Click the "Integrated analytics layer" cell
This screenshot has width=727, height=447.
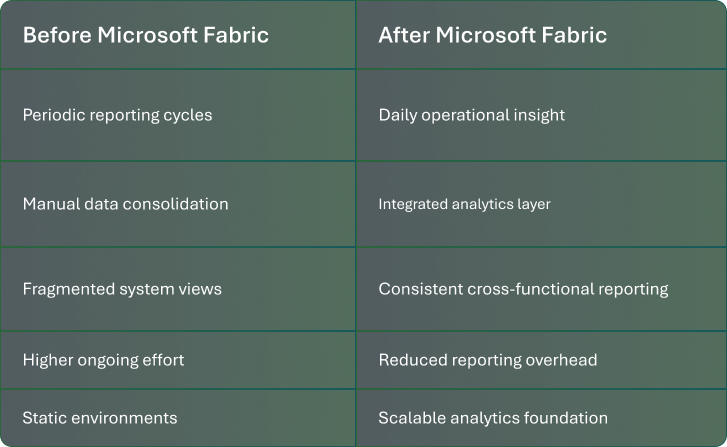464,204
